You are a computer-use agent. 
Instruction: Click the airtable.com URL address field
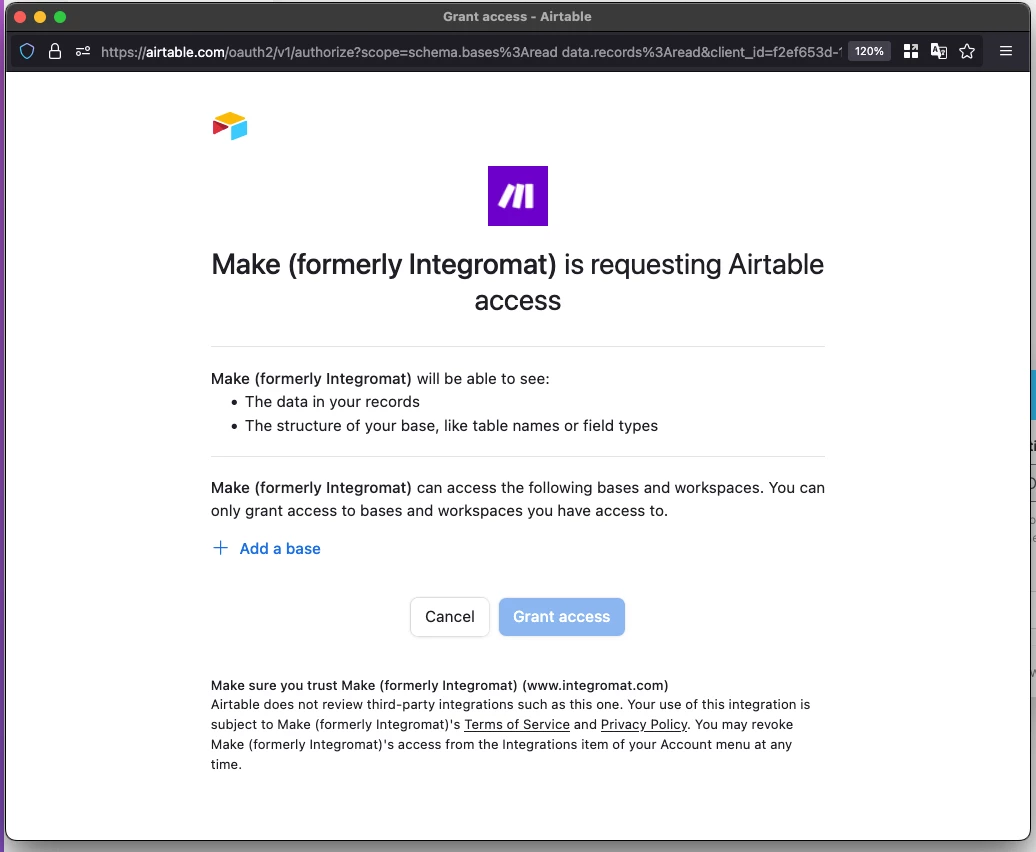coord(471,52)
